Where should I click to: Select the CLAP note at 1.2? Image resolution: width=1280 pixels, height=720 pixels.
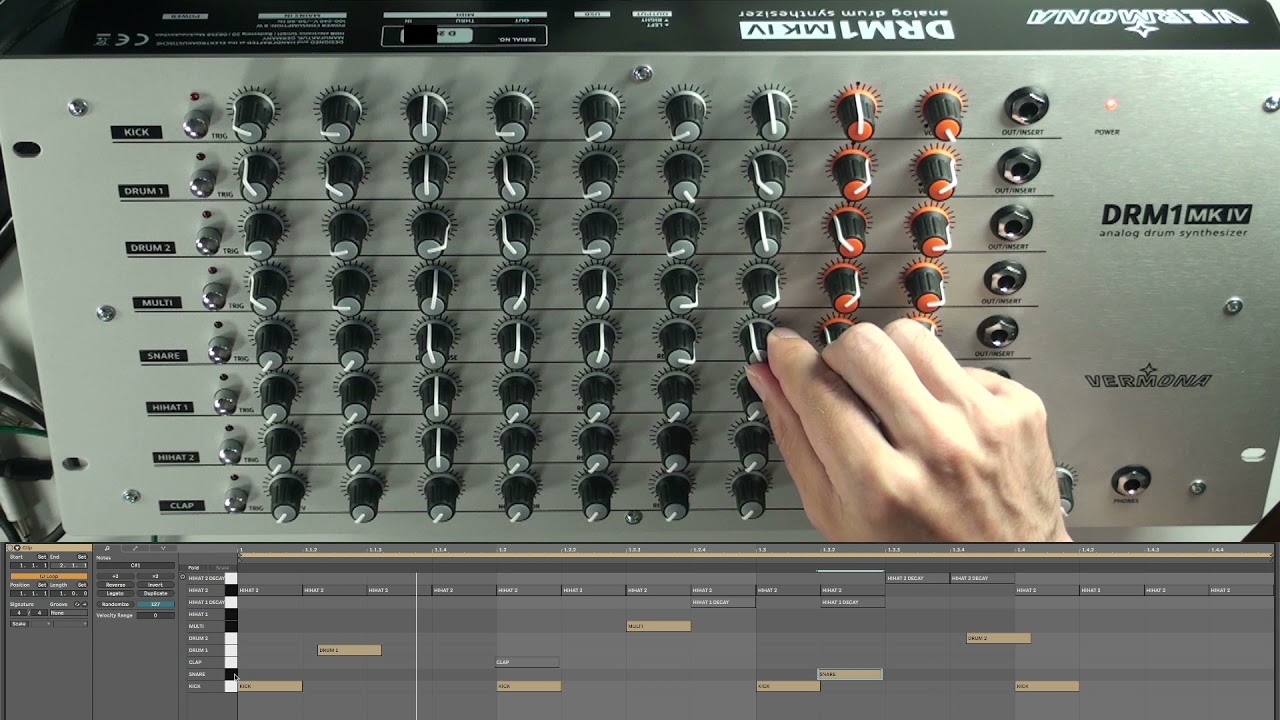pyautogui.click(x=528, y=662)
